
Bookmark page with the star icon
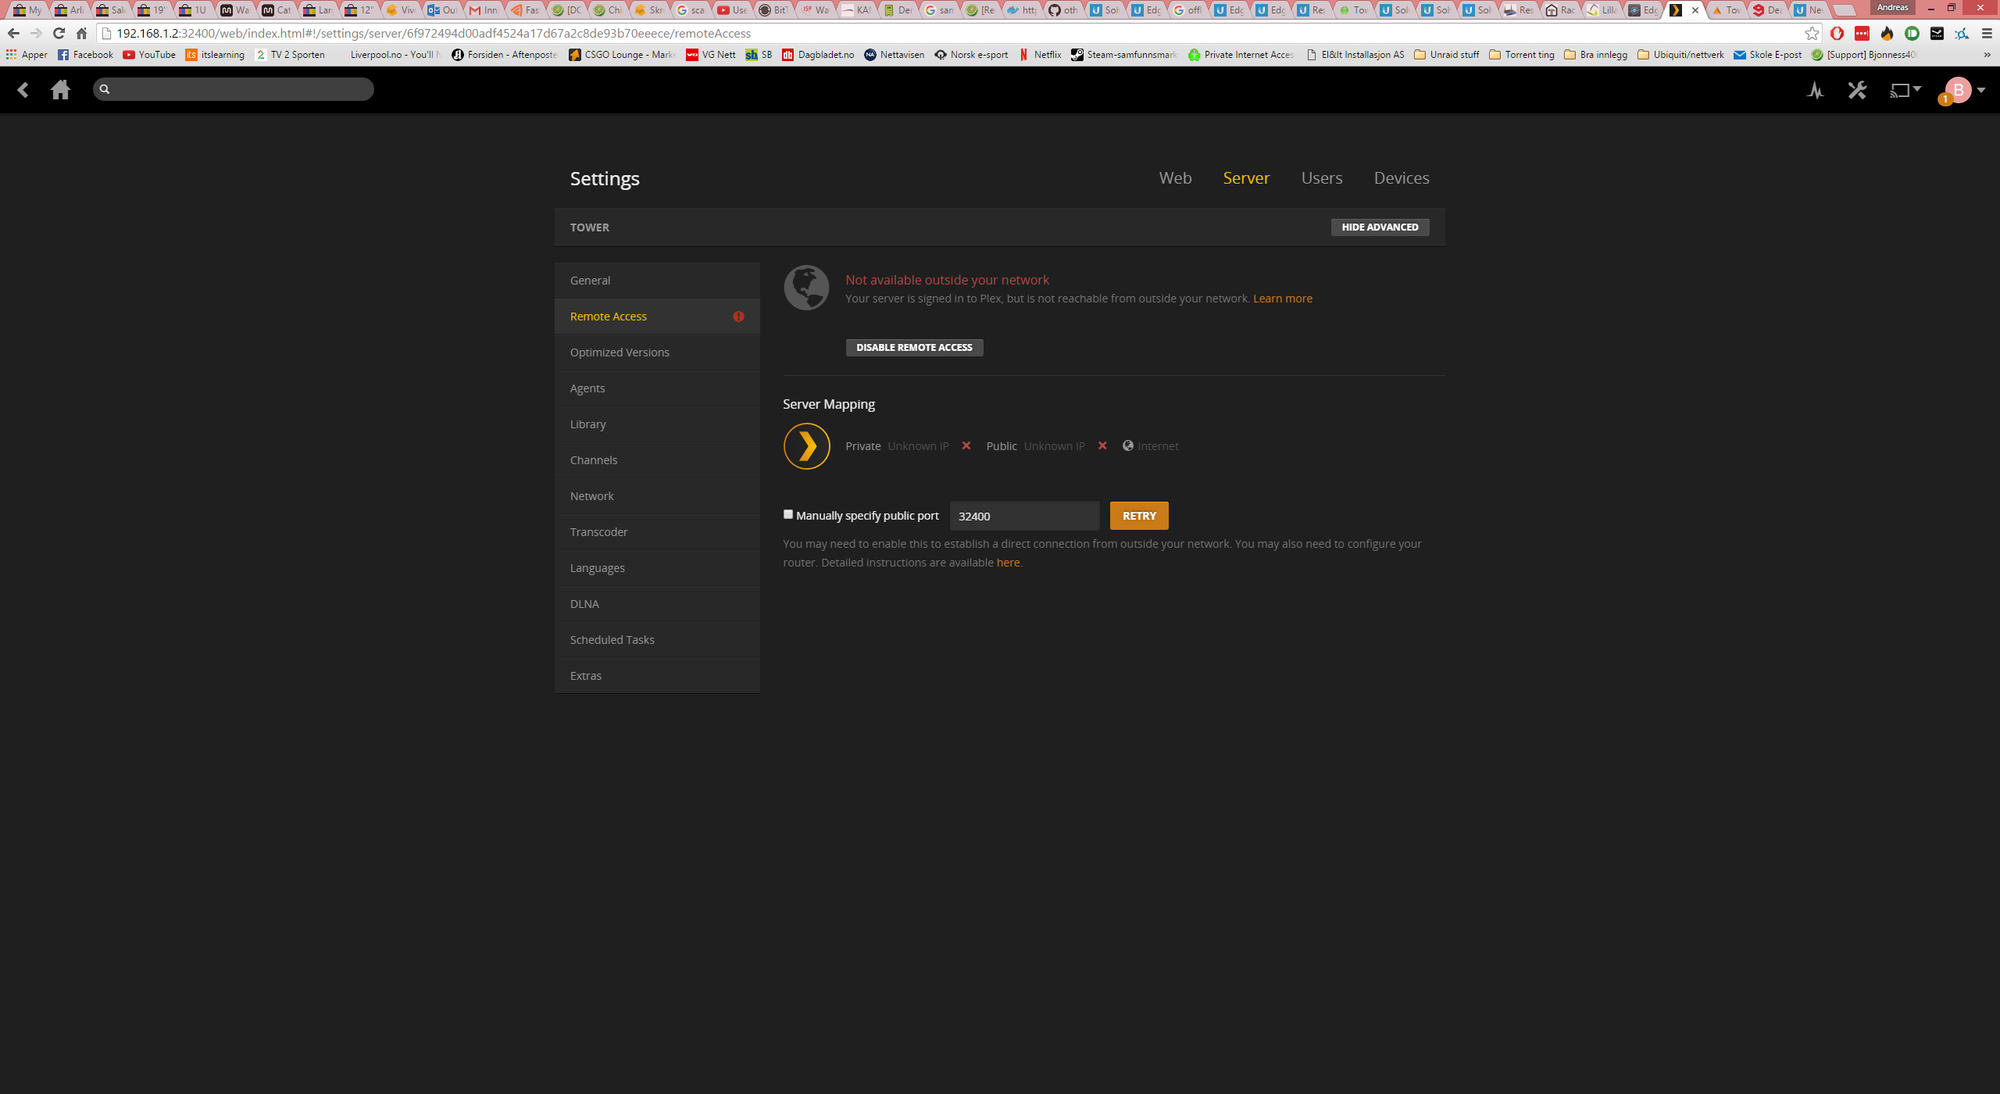(x=1811, y=33)
